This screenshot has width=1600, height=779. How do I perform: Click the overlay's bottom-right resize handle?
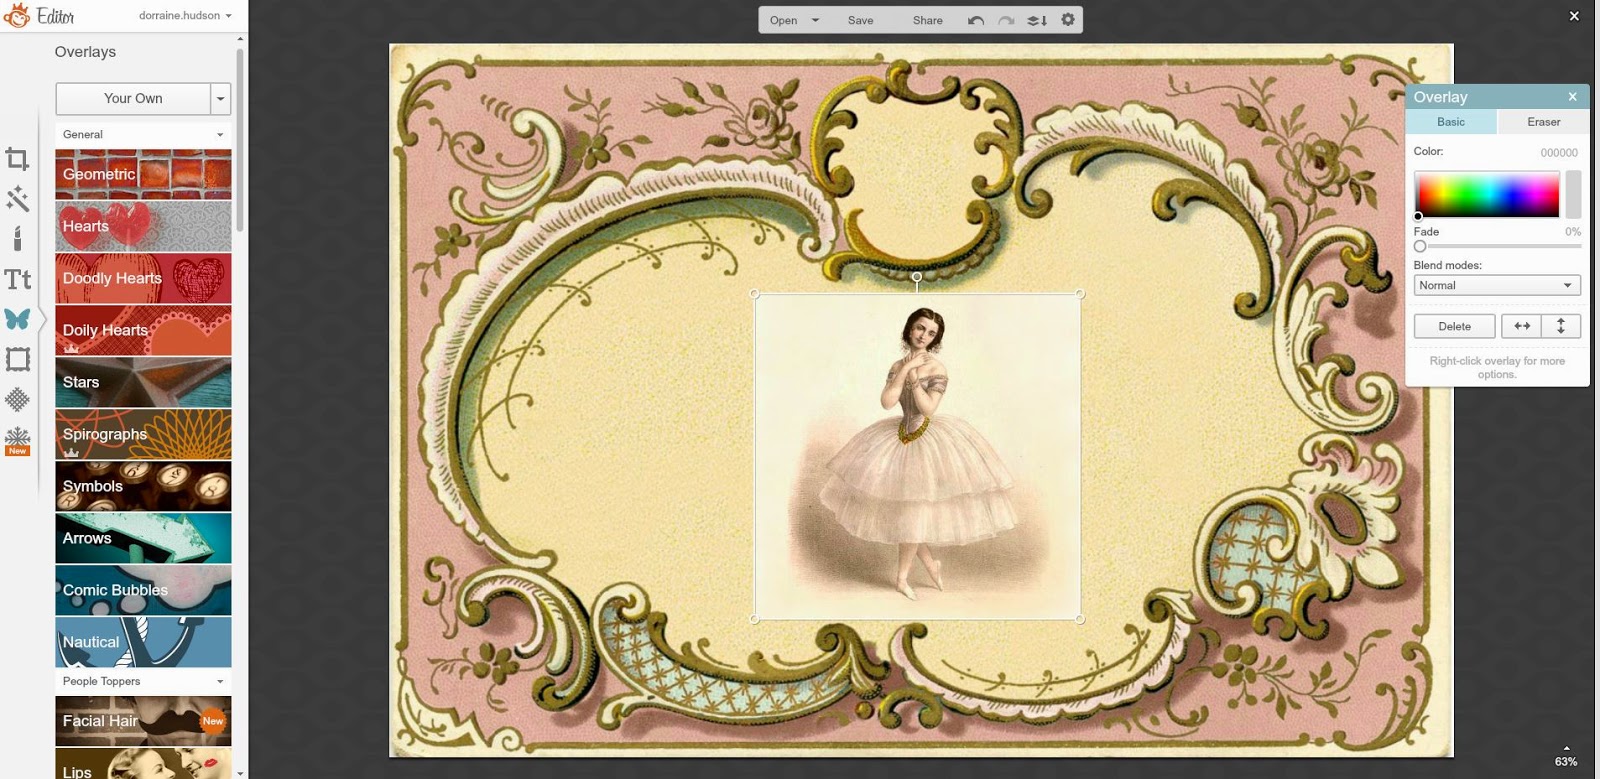point(1080,619)
